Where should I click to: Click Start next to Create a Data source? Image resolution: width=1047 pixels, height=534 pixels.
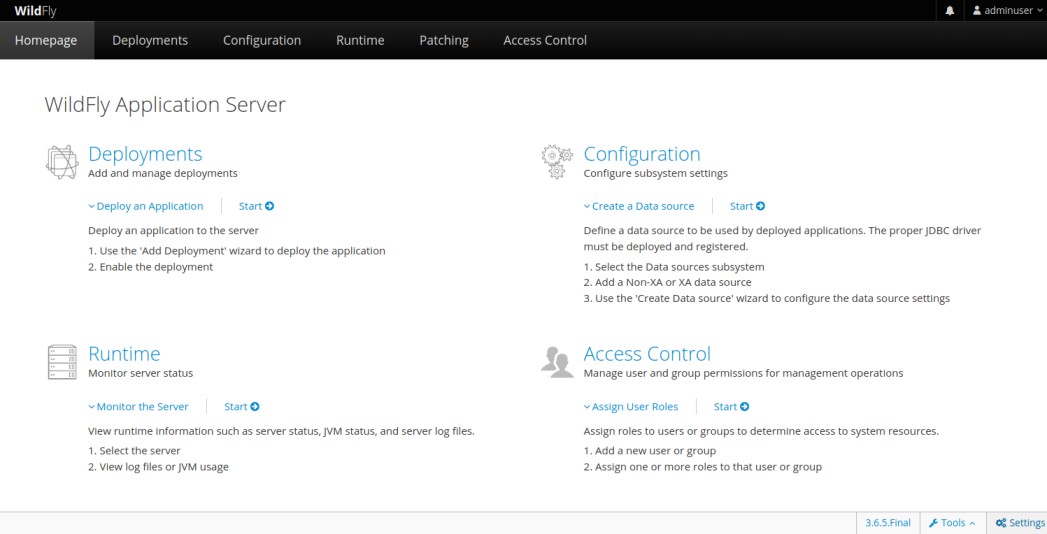point(747,206)
